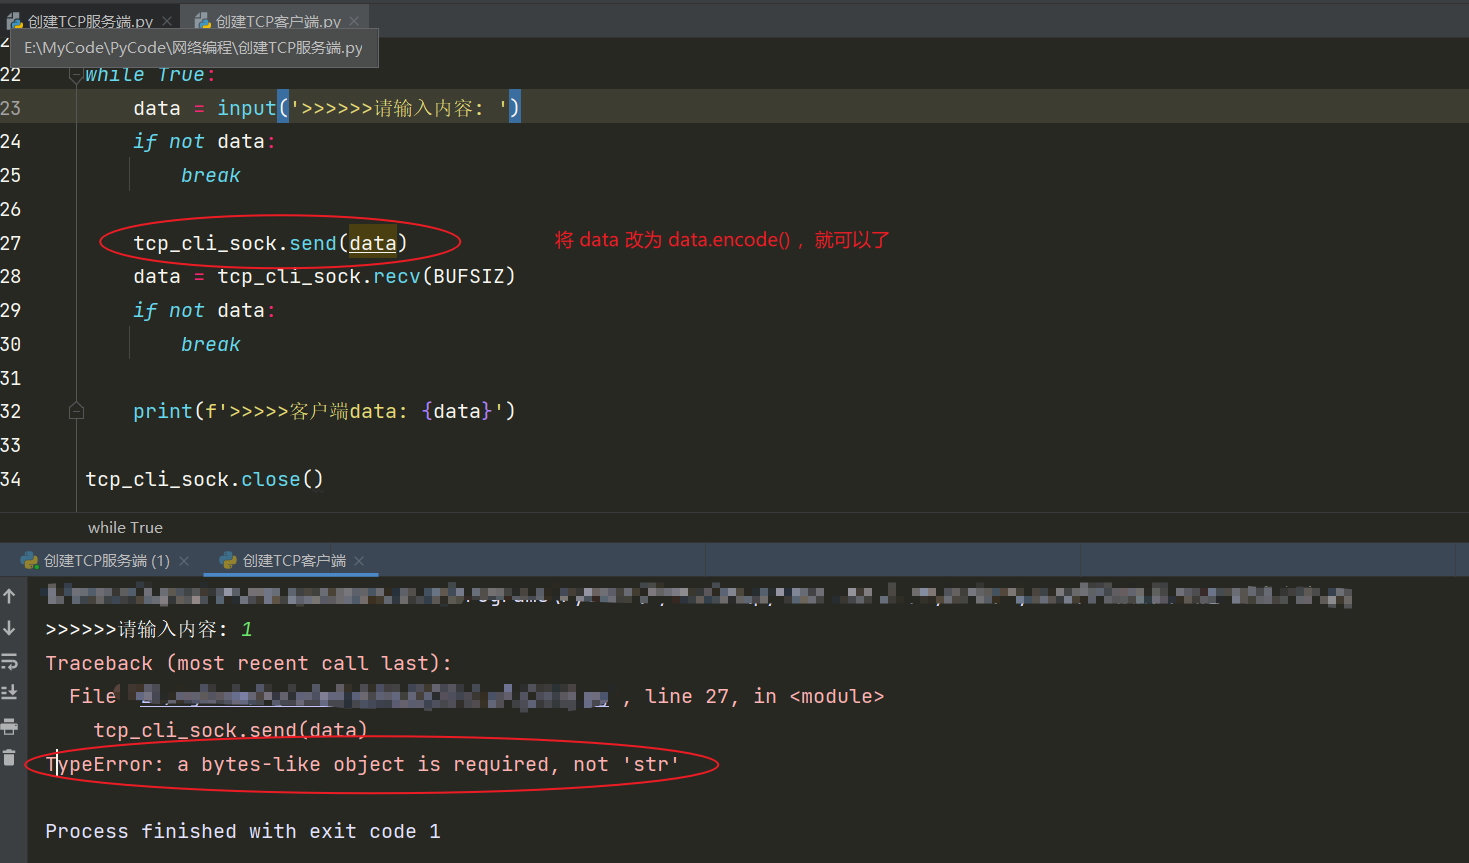Click the 'if not data:' on line 29

click(204, 311)
